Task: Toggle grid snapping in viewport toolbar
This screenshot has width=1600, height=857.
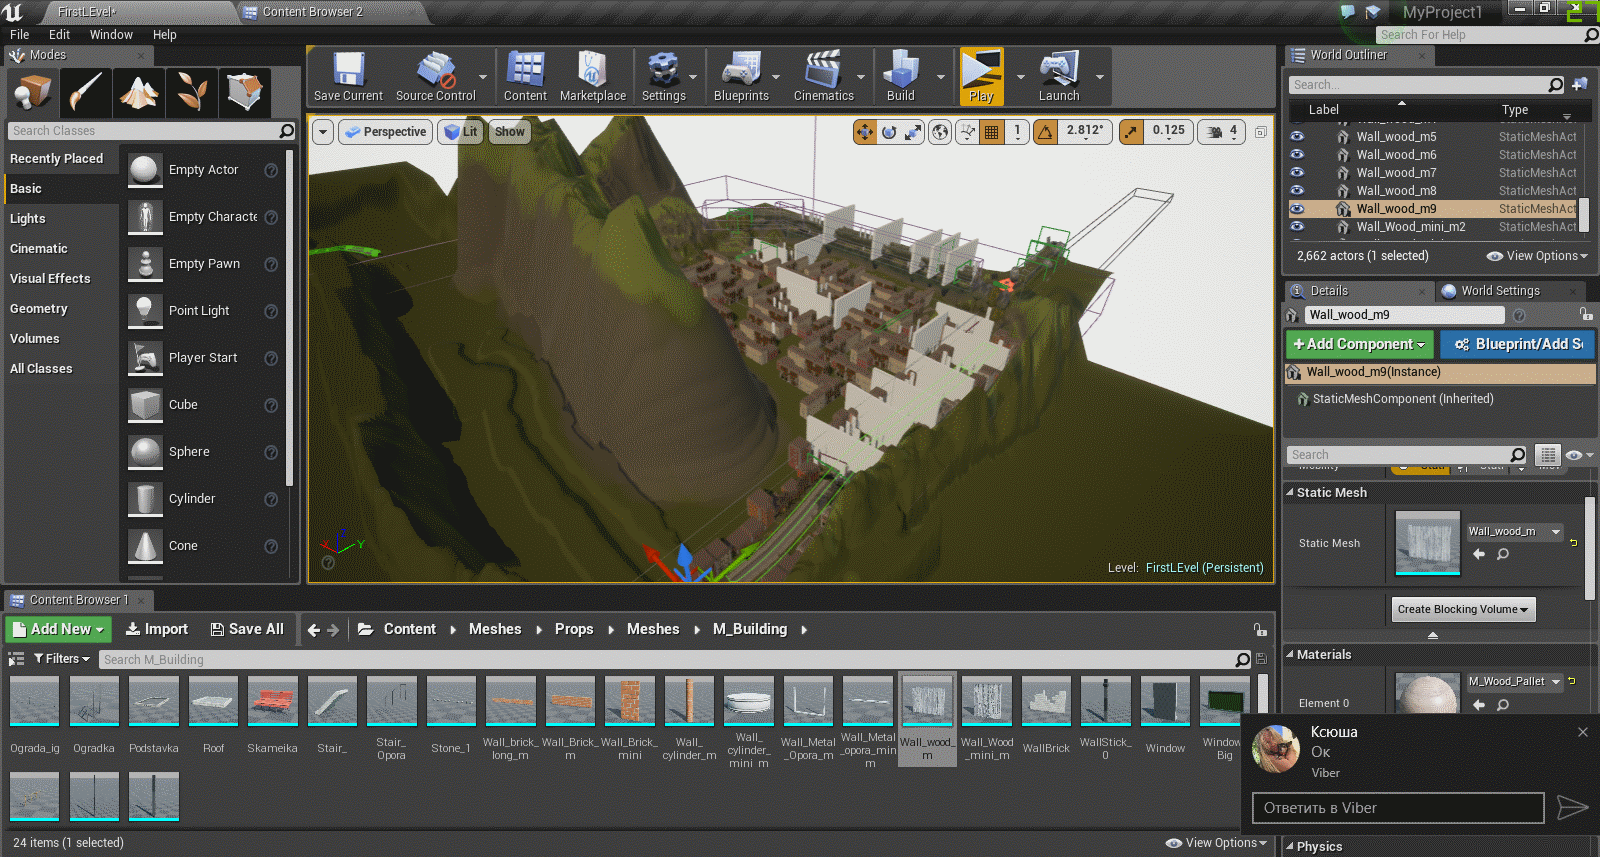Action: tap(991, 132)
